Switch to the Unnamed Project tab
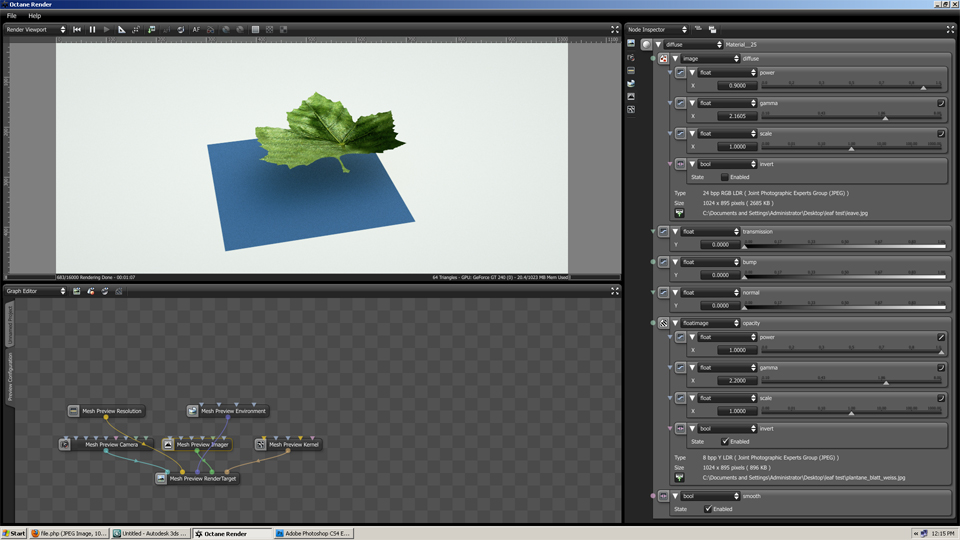 10,325
